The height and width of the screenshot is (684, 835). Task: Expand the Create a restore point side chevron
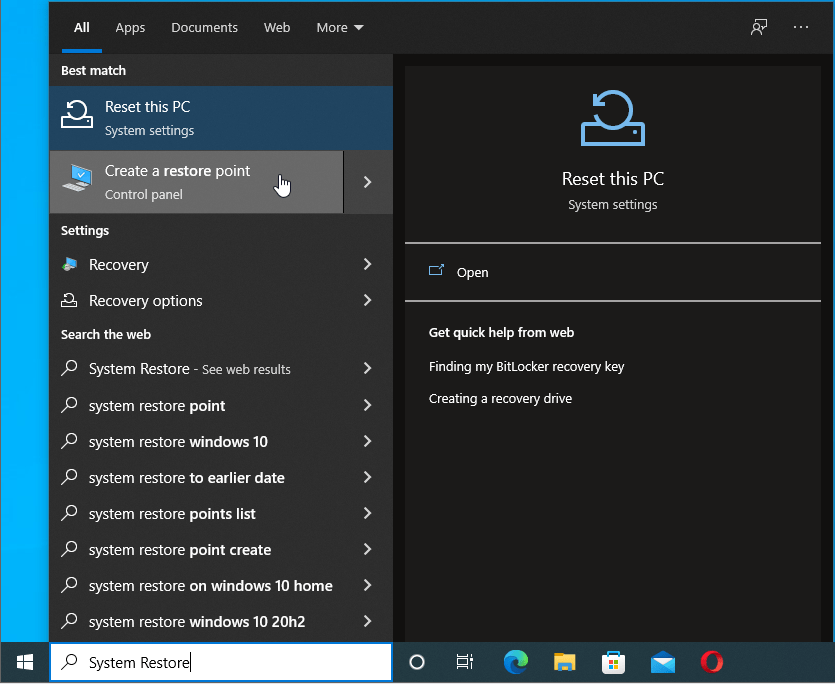(368, 182)
